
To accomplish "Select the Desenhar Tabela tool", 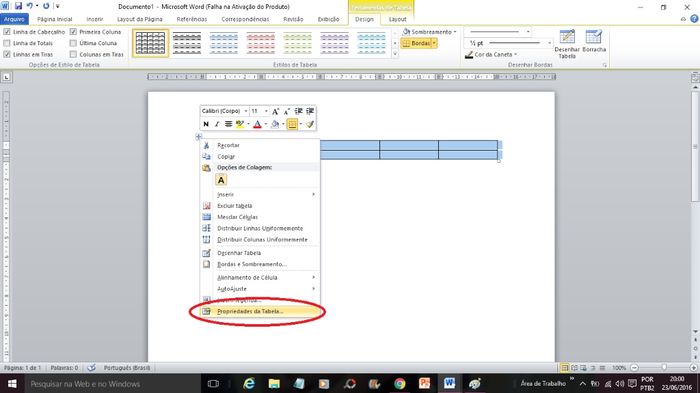I will [x=567, y=44].
